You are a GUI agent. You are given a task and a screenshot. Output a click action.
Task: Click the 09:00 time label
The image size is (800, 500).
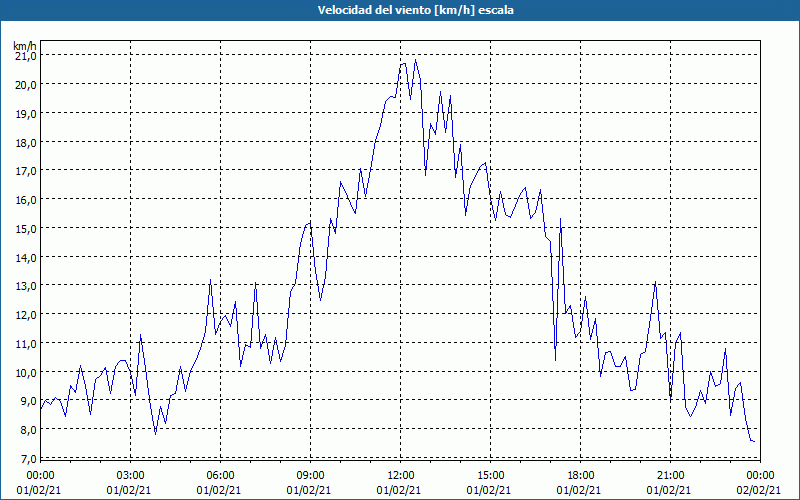[310, 476]
